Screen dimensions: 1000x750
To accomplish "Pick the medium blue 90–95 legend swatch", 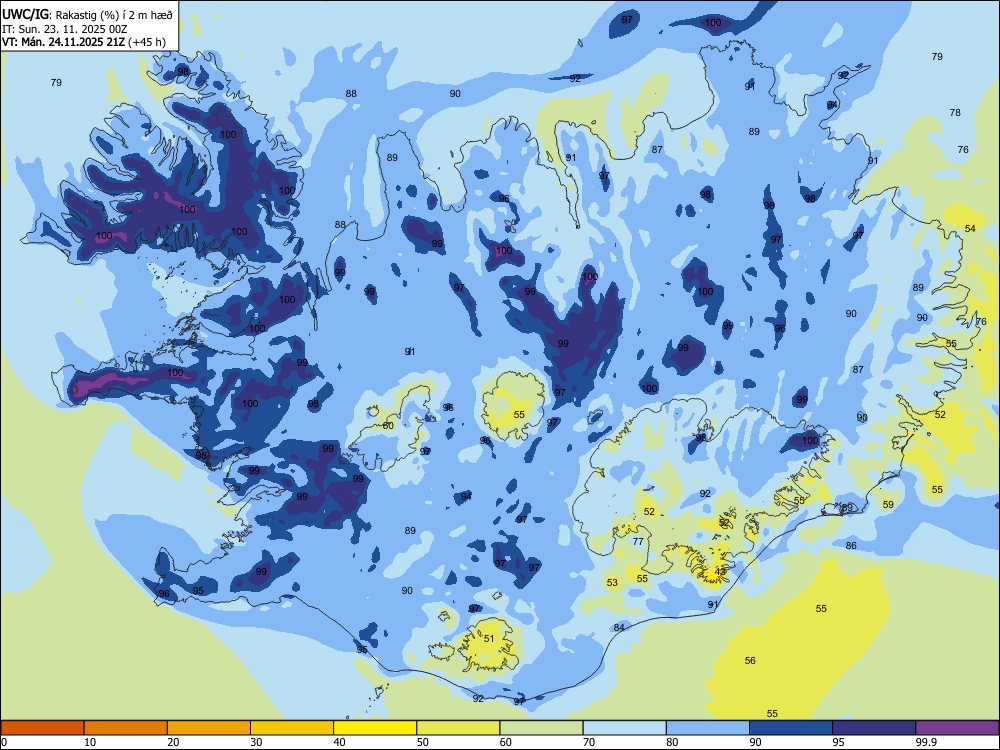I will point(791,728).
